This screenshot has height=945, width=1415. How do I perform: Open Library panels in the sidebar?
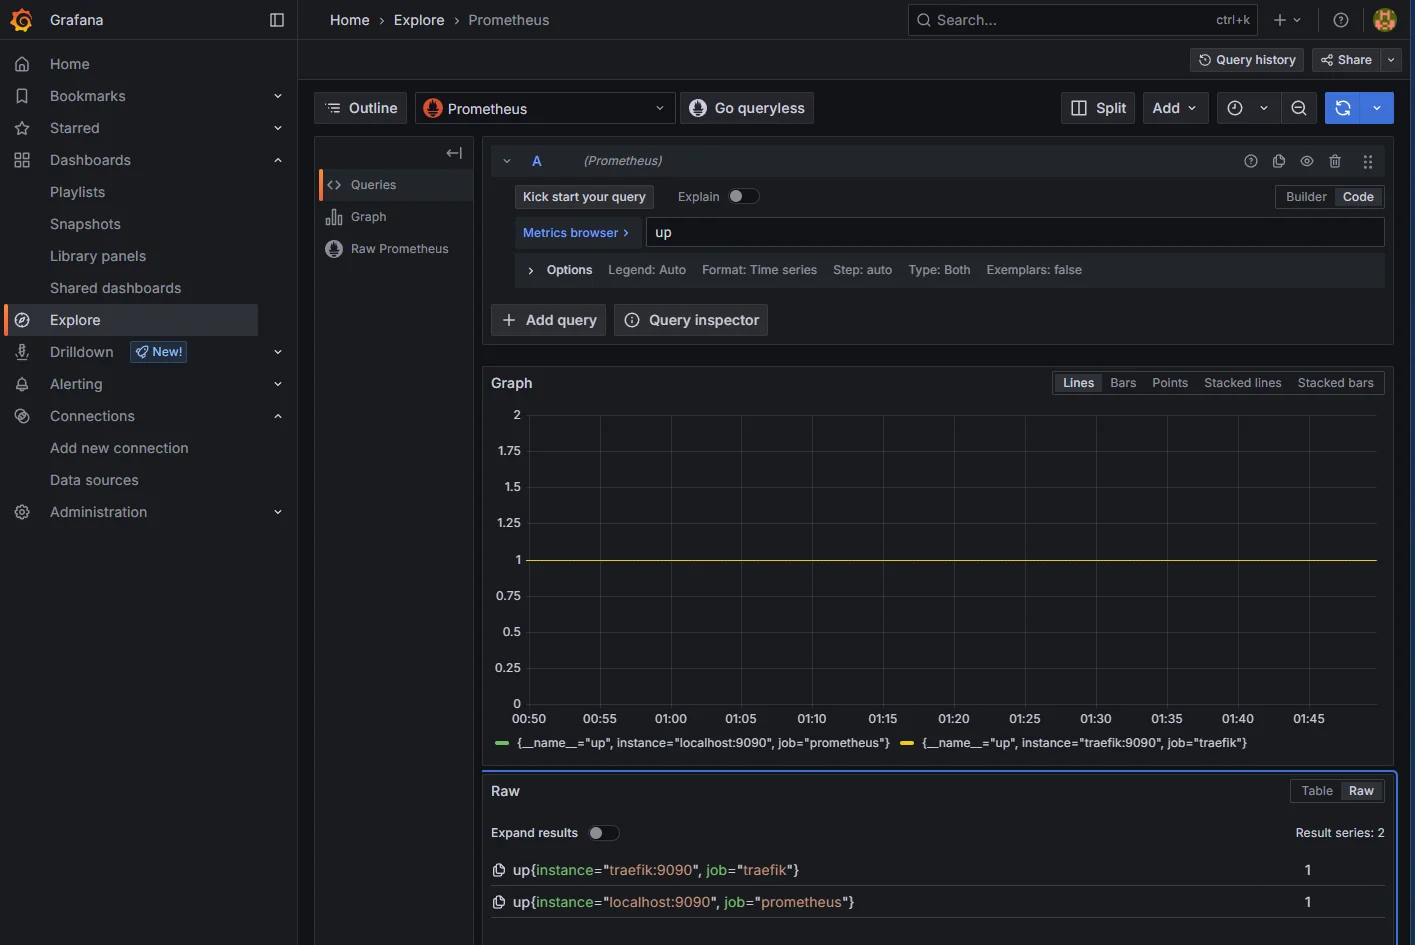pos(98,256)
